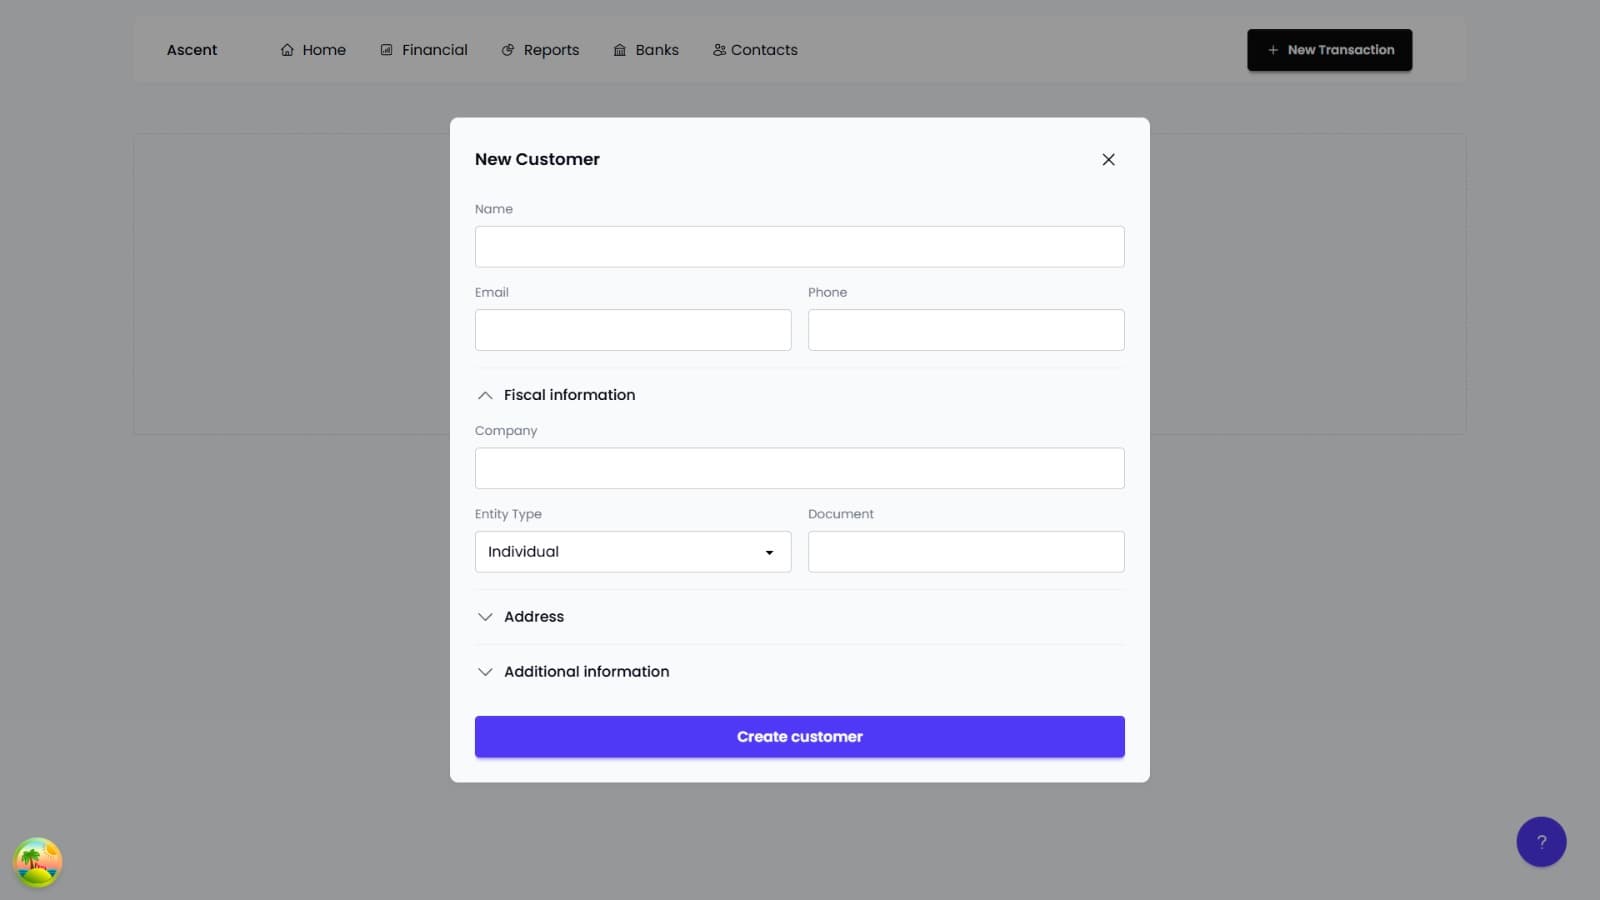This screenshot has height=900, width=1600.
Task: Click the Contacts people icon
Action: pos(719,50)
